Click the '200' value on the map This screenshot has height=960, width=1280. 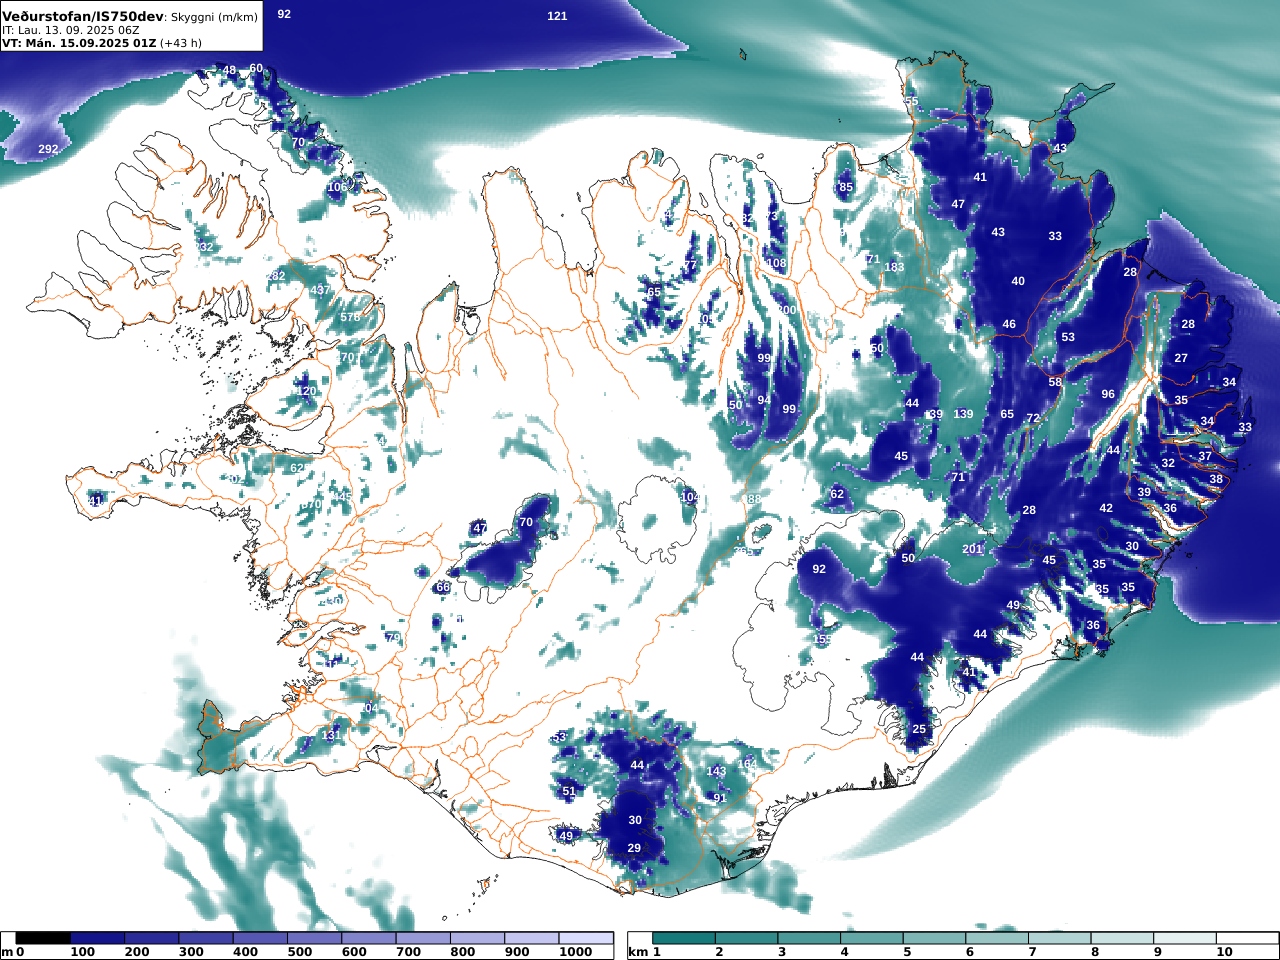click(x=787, y=310)
